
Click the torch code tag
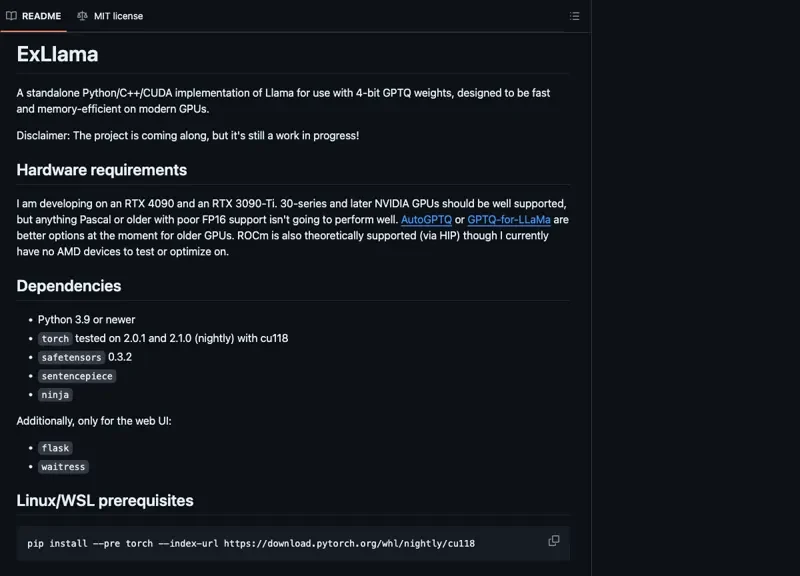tap(55, 339)
